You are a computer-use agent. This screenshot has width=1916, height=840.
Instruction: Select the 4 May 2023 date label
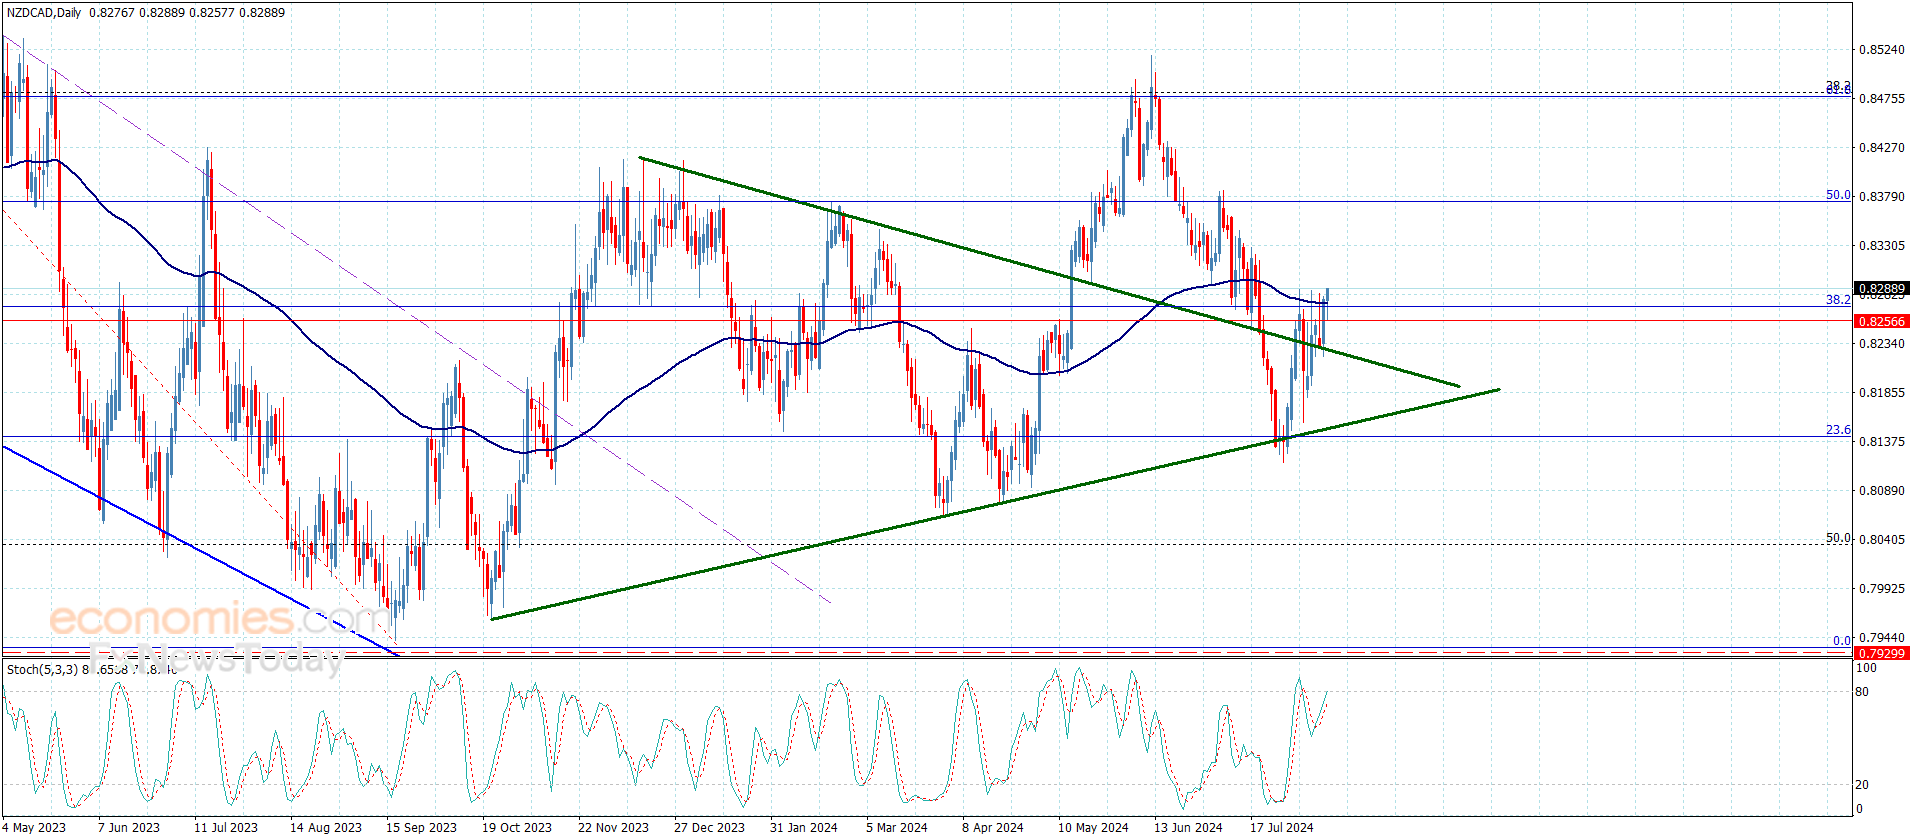coord(35,827)
